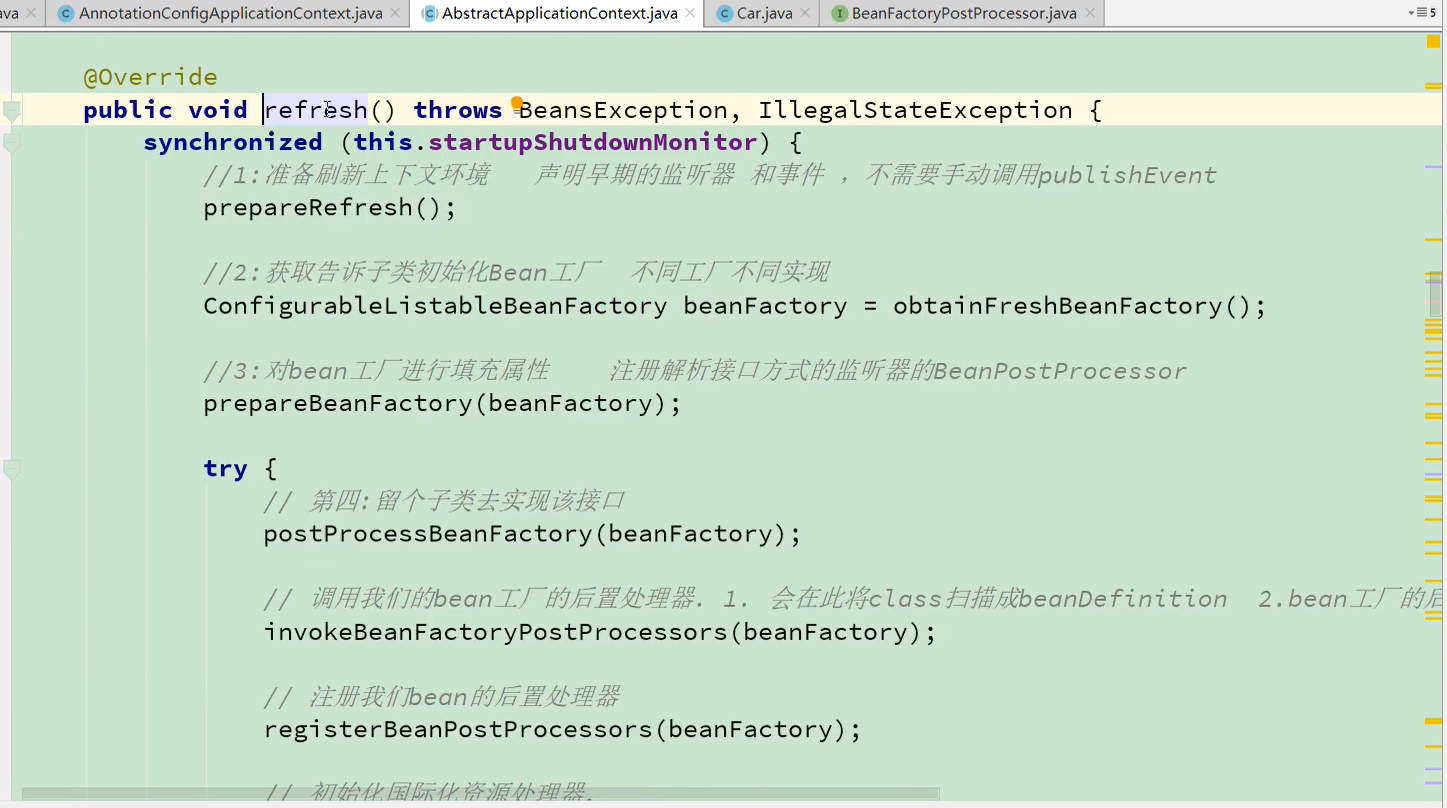Close the Car.java tab
Image resolution: width=1447 pixels, height=808 pixels.
click(x=806, y=14)
